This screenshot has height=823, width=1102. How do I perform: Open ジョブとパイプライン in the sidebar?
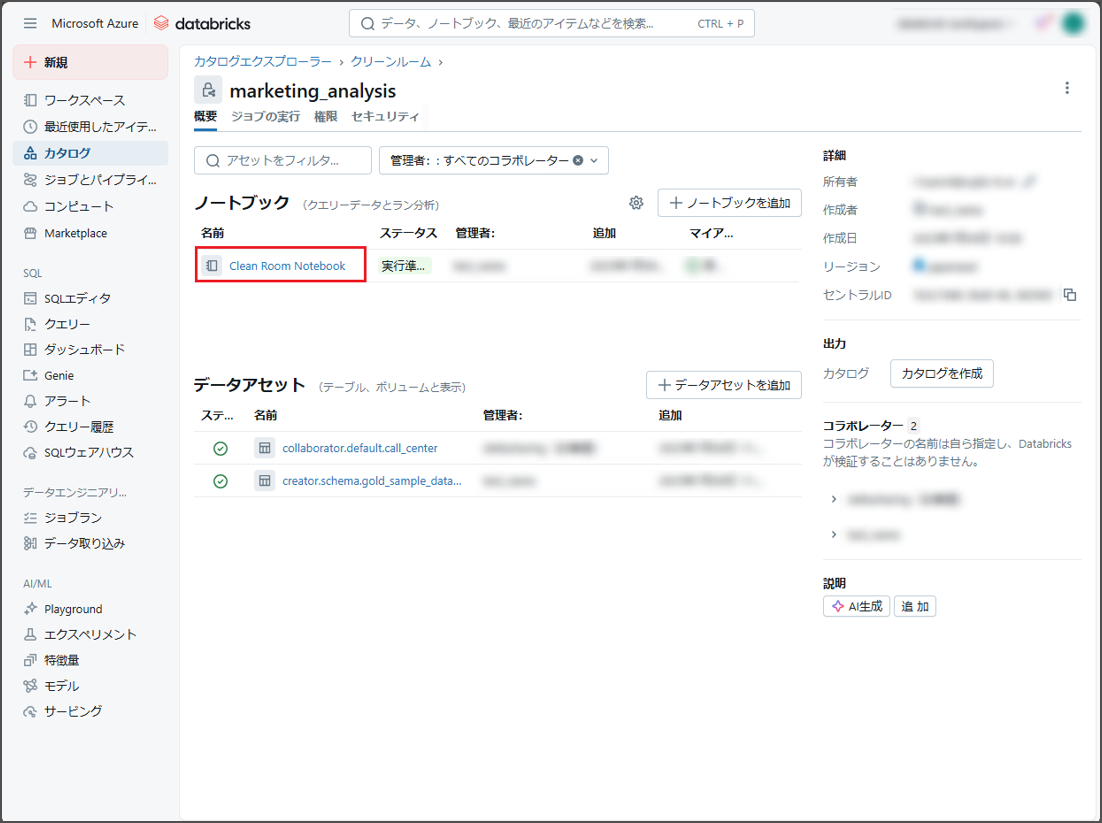tap(90, 180)
